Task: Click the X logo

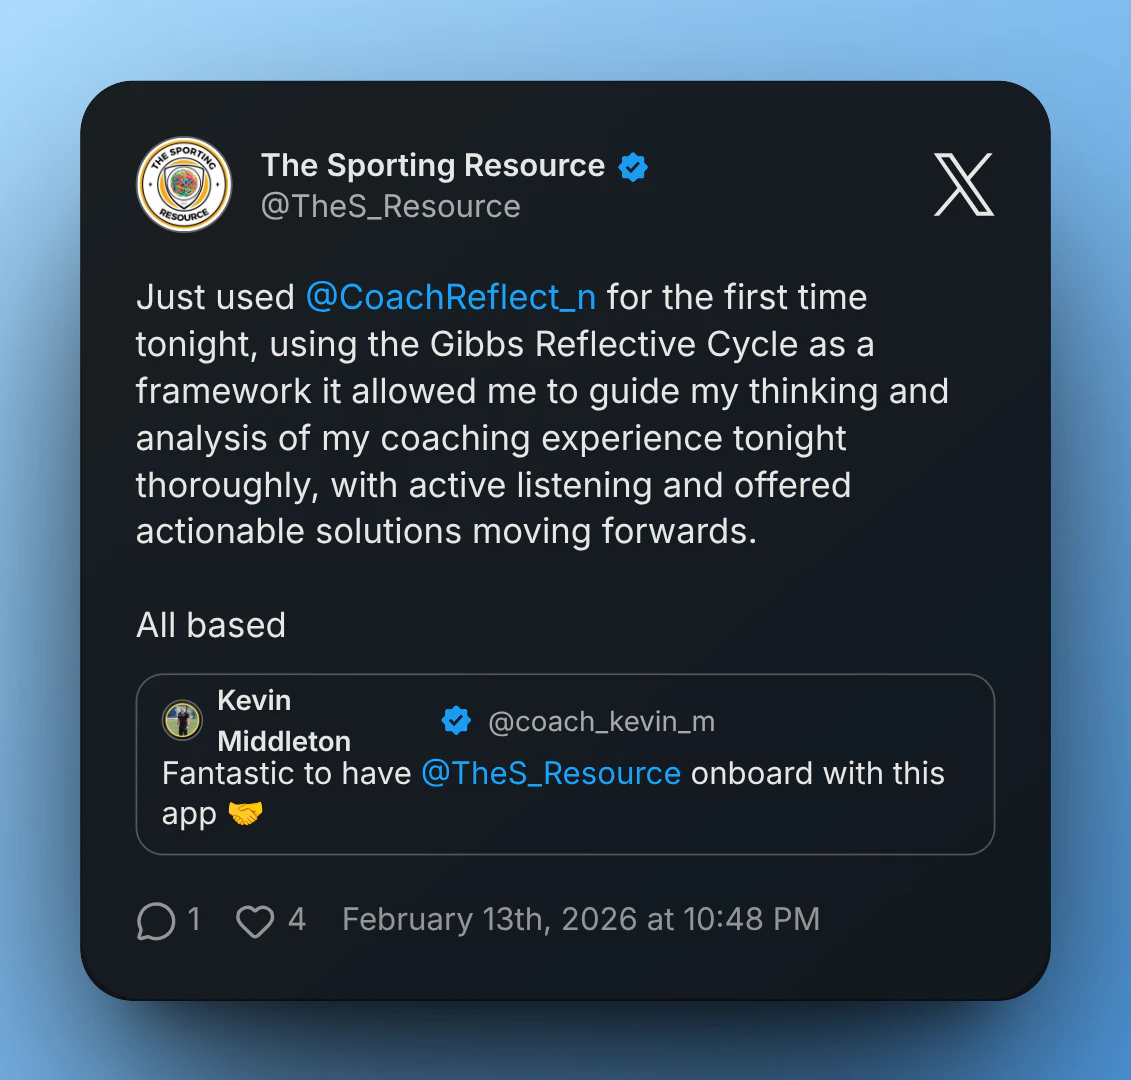Action: pyautogui.click(x=963, y=185)
